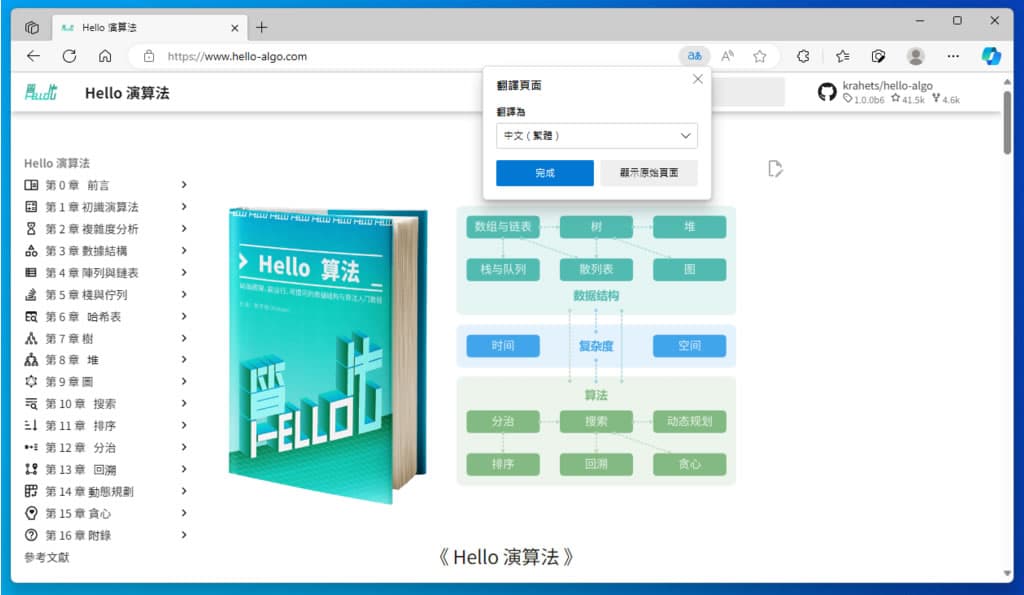Open 第 9 章 圖 chapter

(69, 382)
